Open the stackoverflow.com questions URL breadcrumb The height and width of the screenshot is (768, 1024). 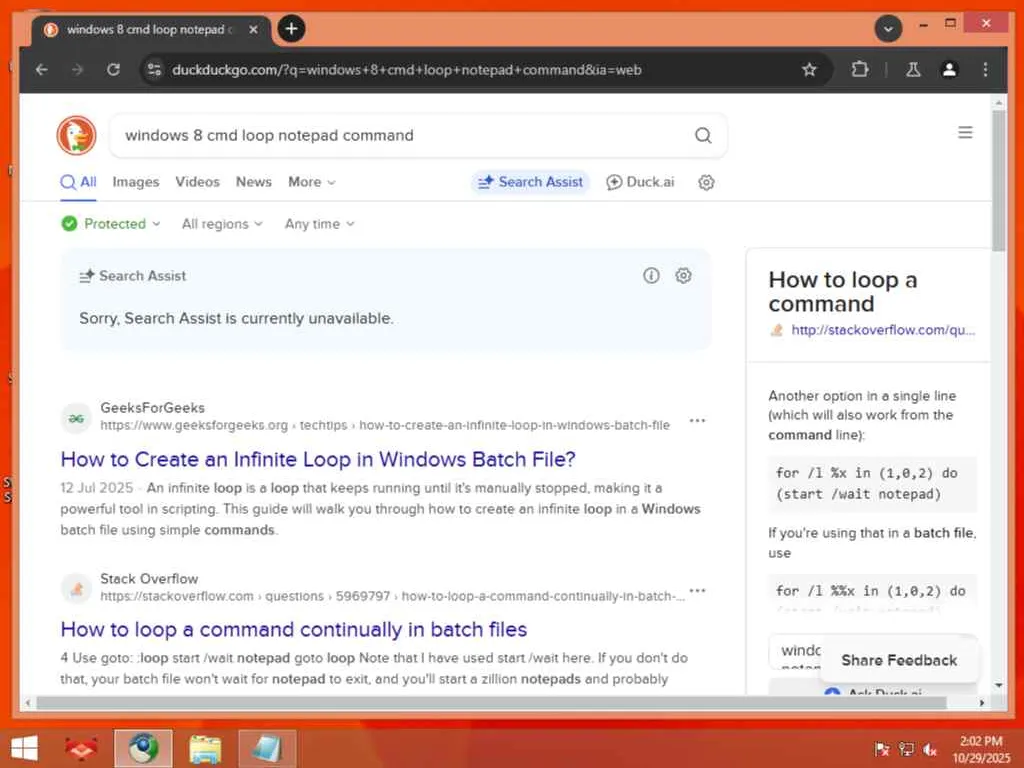(x=392, y=596)
